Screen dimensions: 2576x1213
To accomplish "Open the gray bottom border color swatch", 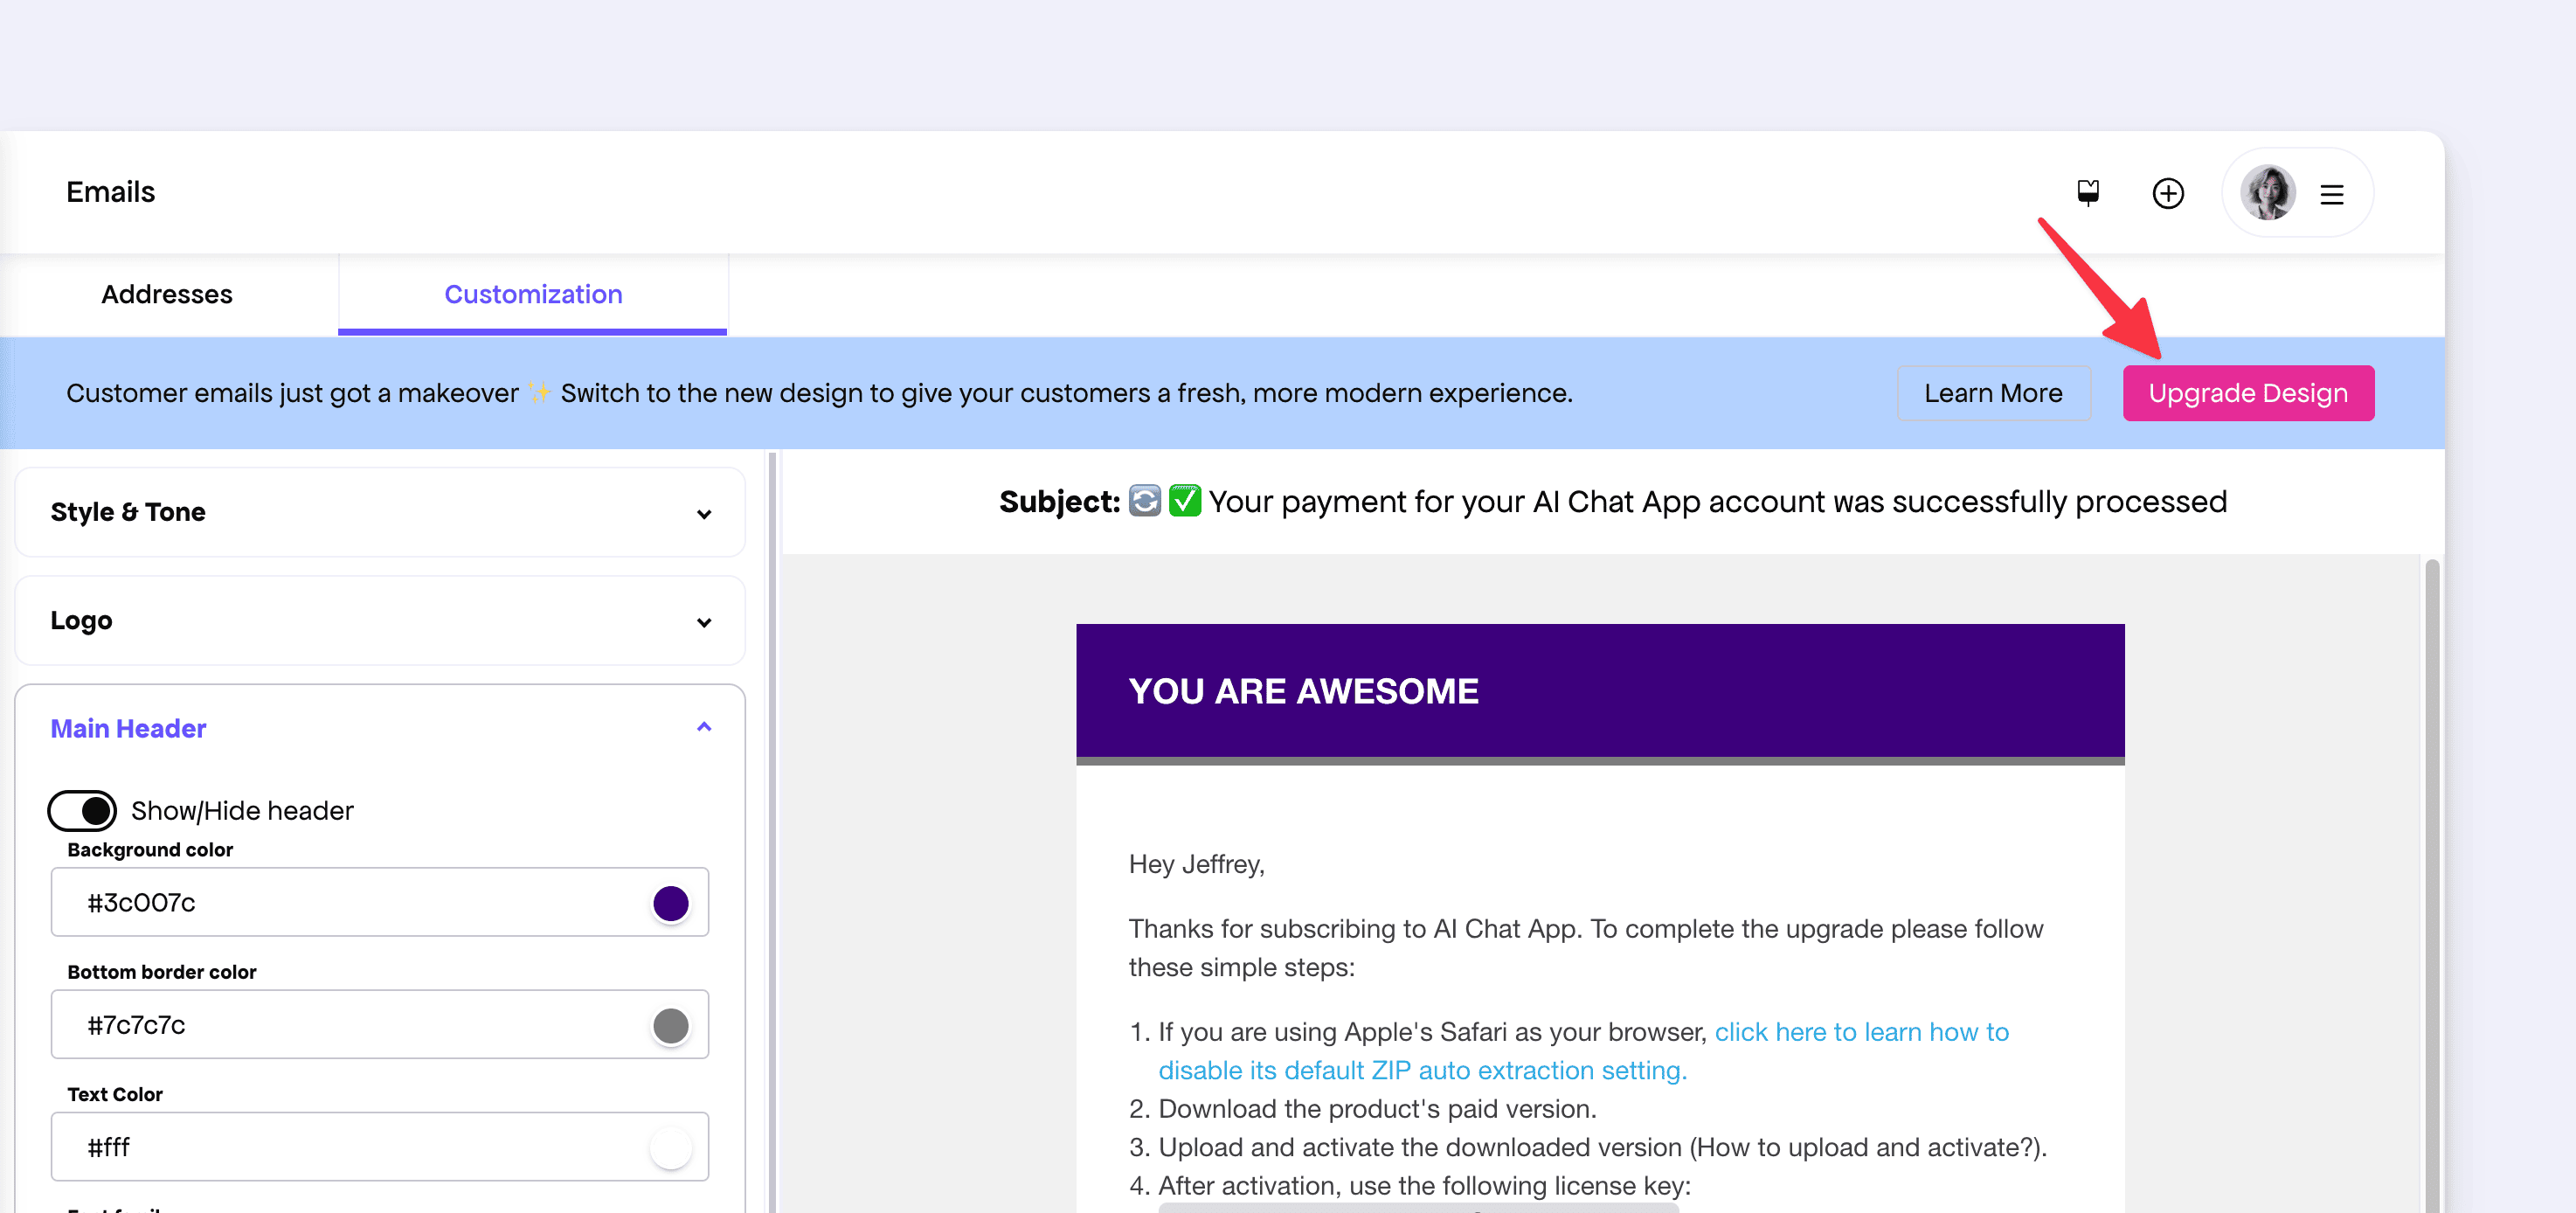I will (670, 1025).
